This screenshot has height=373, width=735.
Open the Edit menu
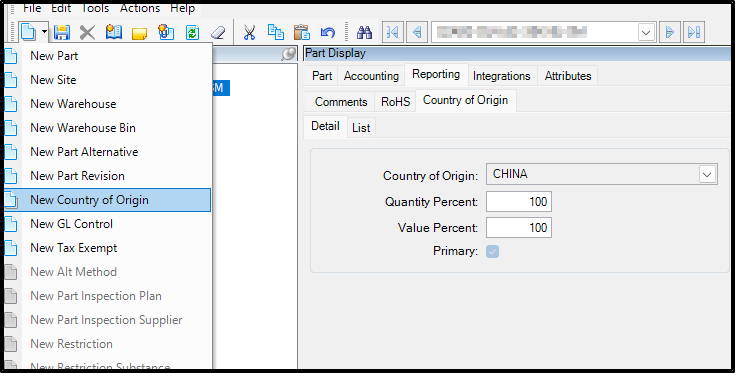point(61,8)
